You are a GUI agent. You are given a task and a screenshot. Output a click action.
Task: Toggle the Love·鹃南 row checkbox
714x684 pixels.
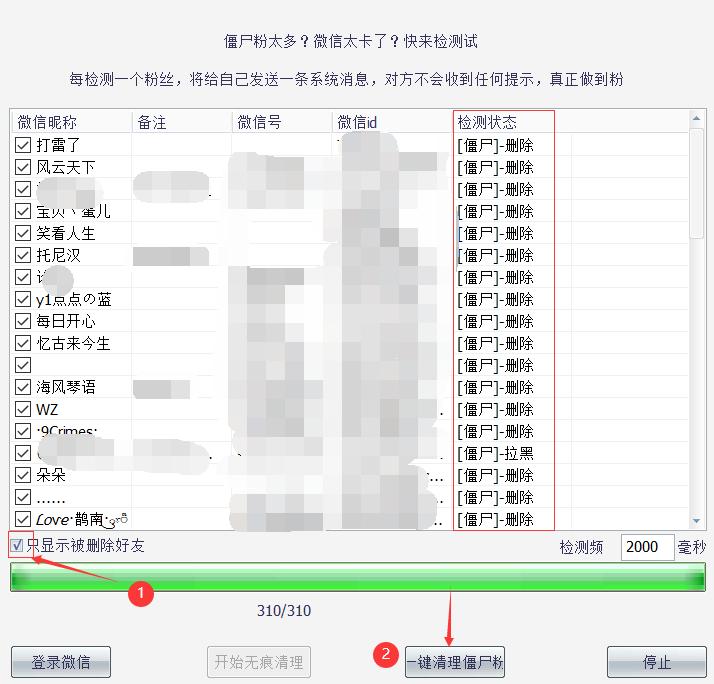pos(23,519)
